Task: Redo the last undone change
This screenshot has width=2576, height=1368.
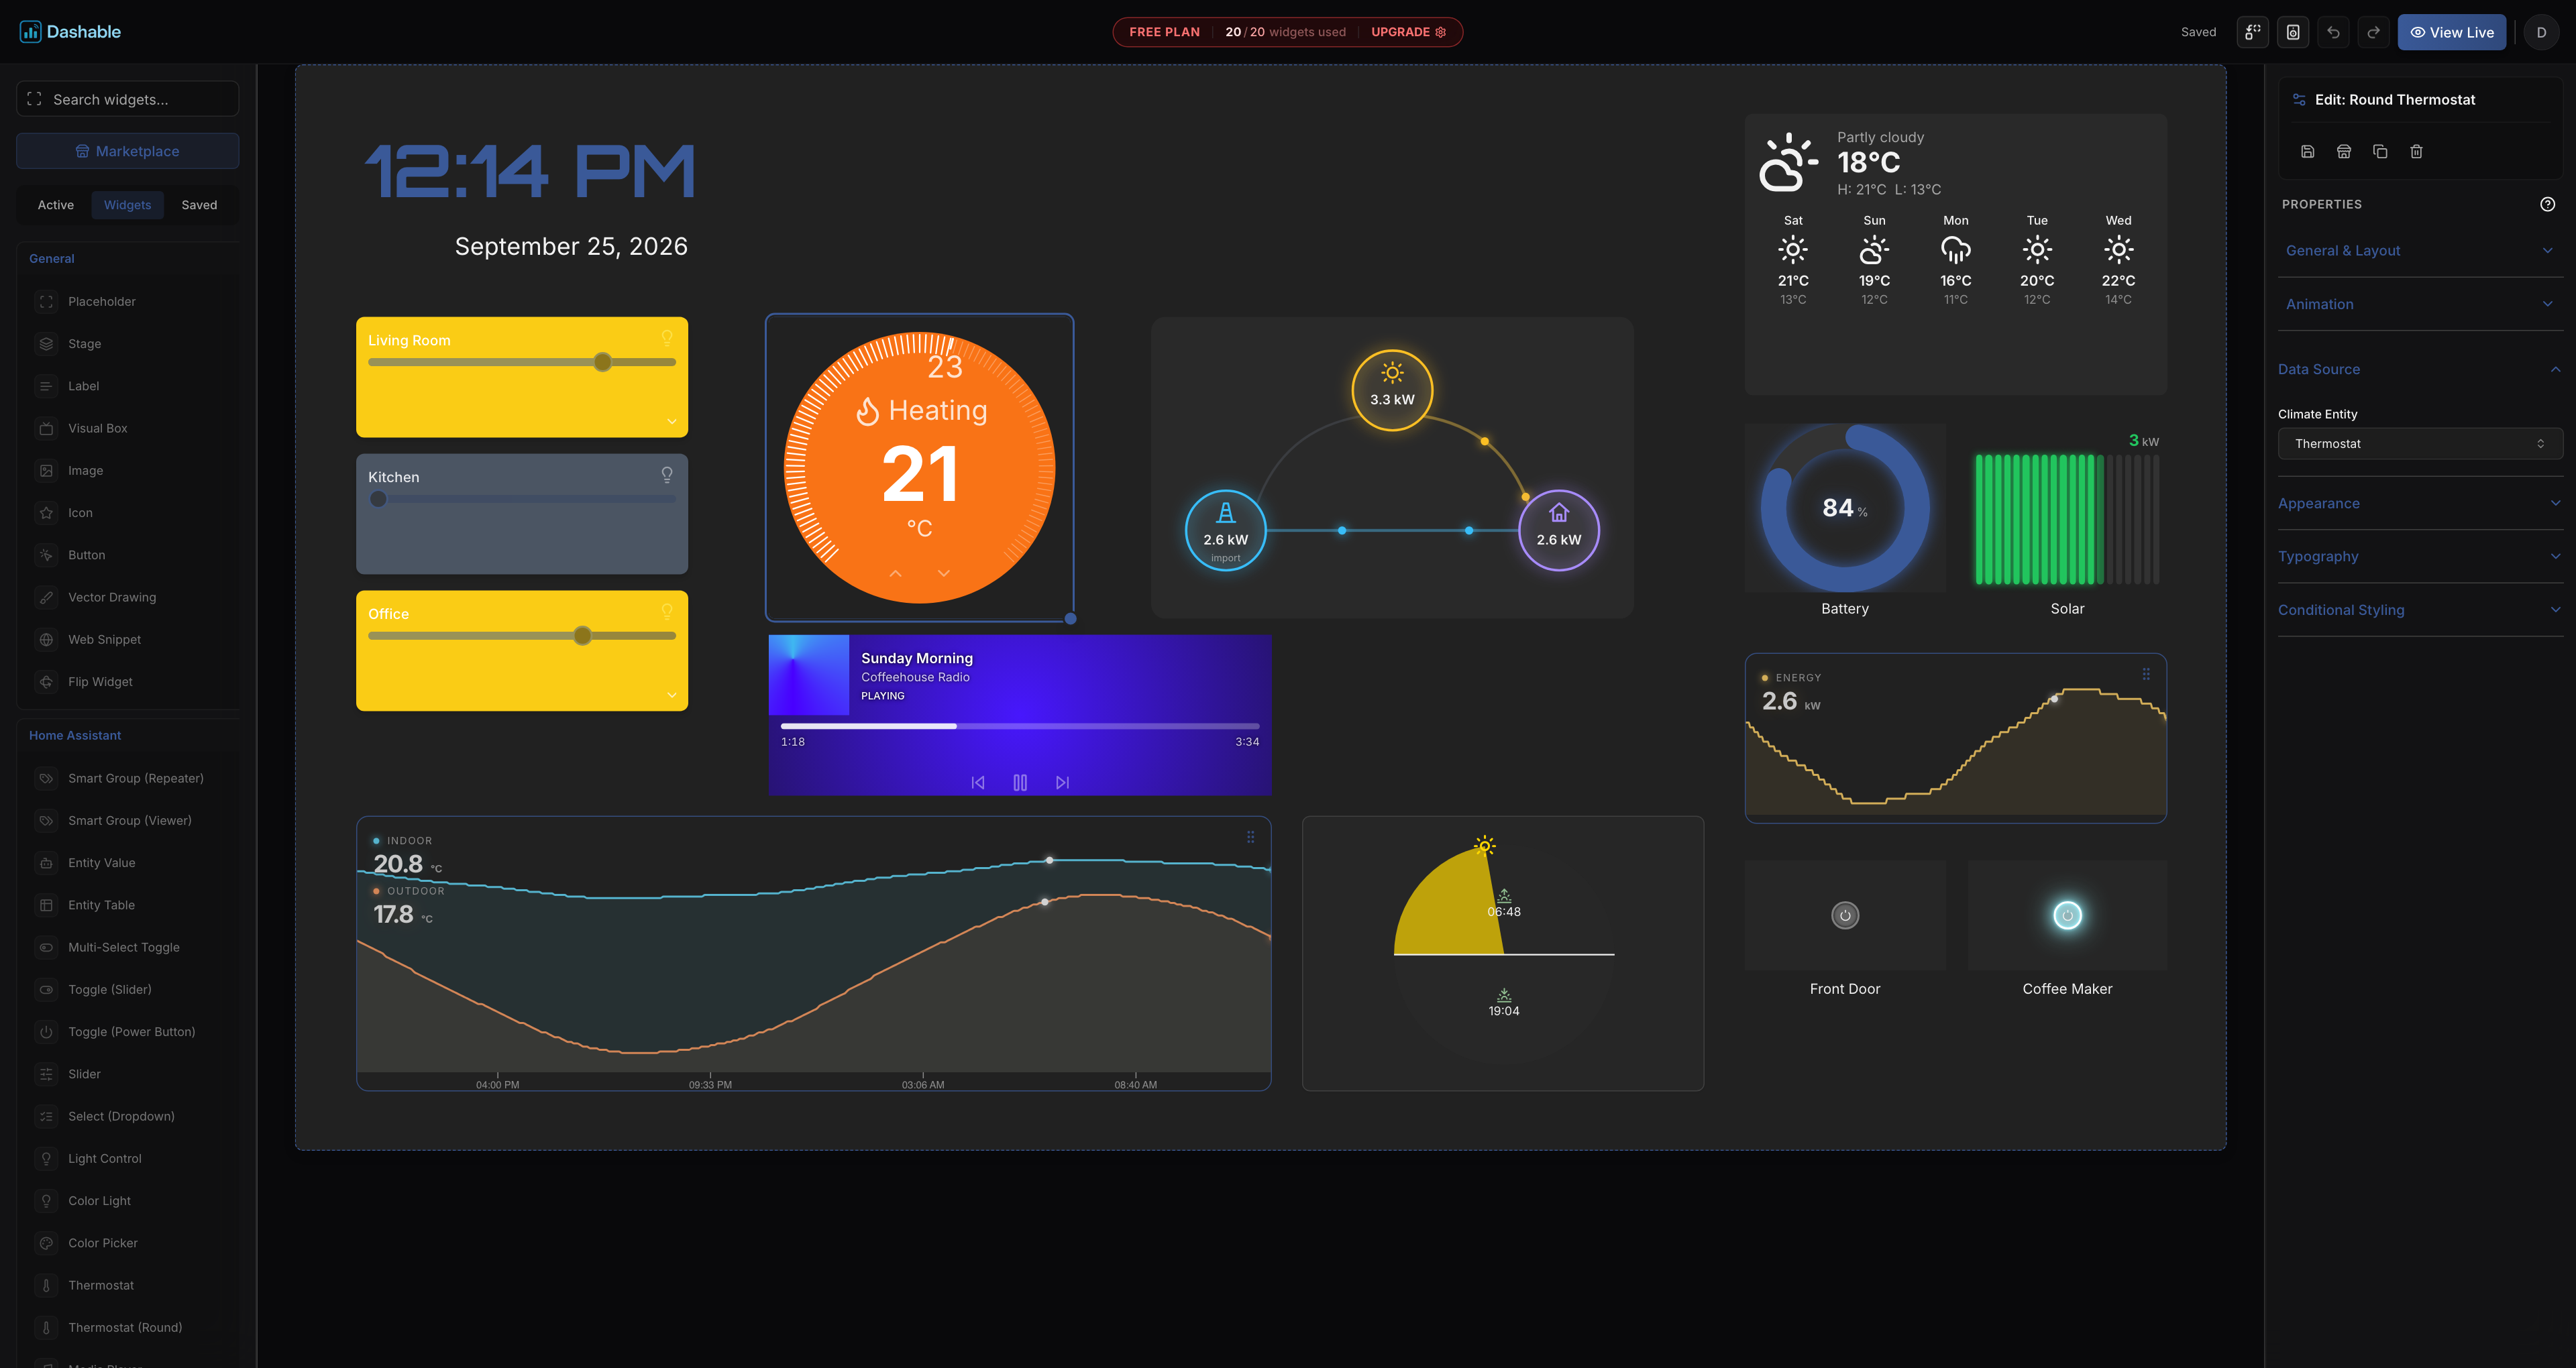Action: (x=2373, y=32)
